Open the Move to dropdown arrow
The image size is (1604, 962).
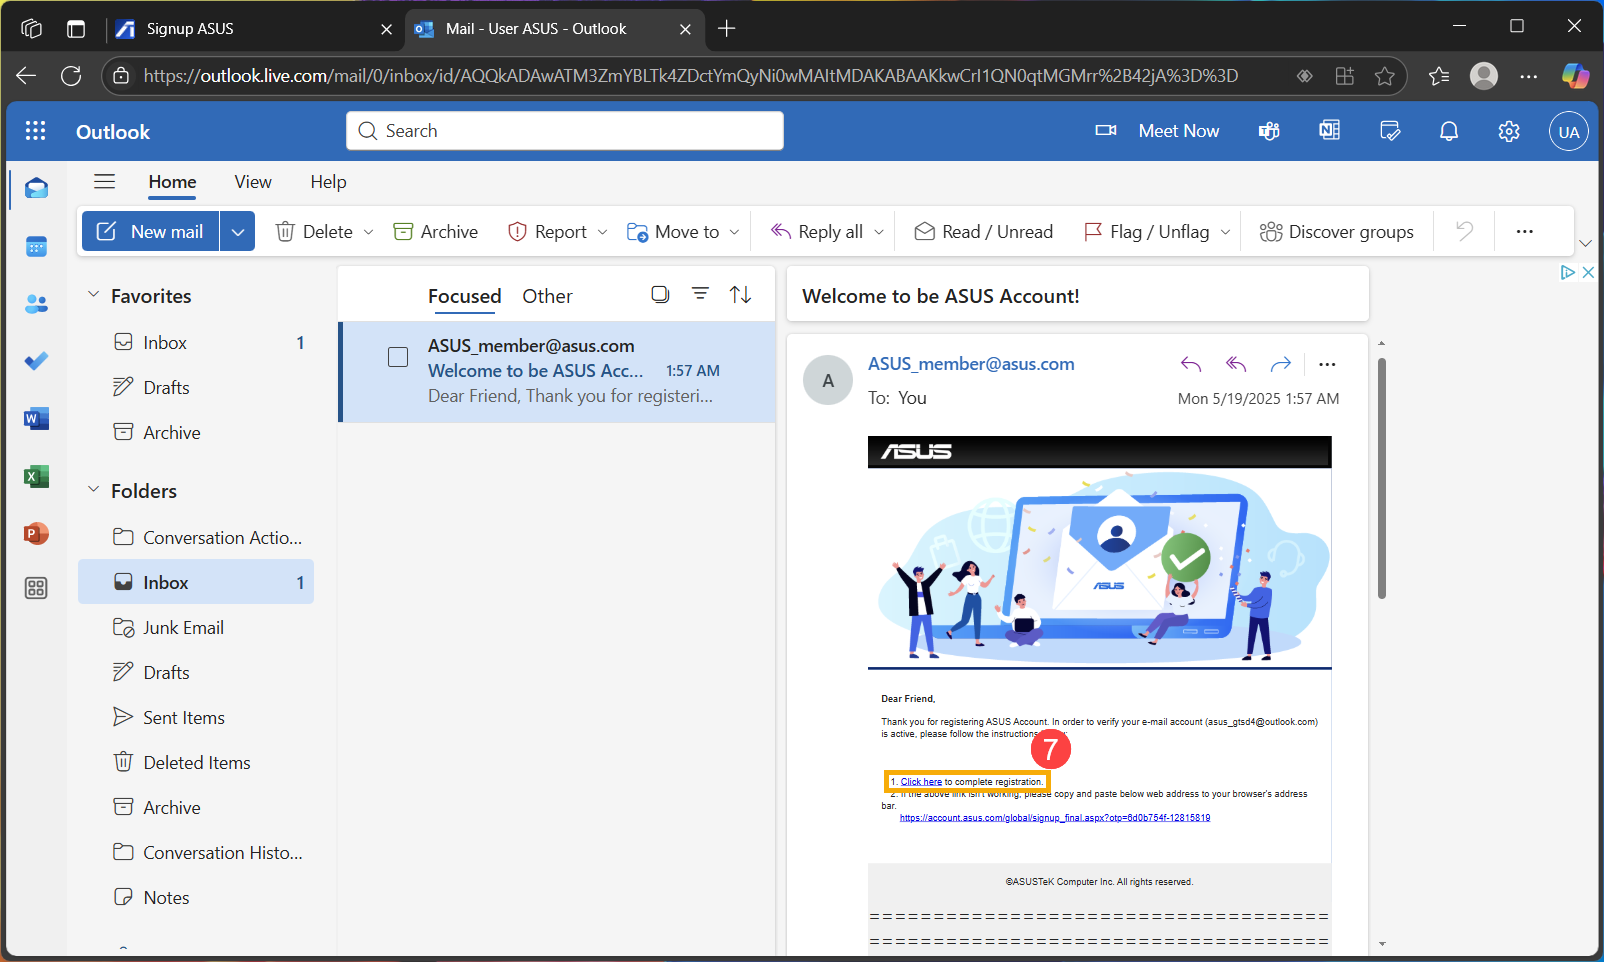click(734, 232)
